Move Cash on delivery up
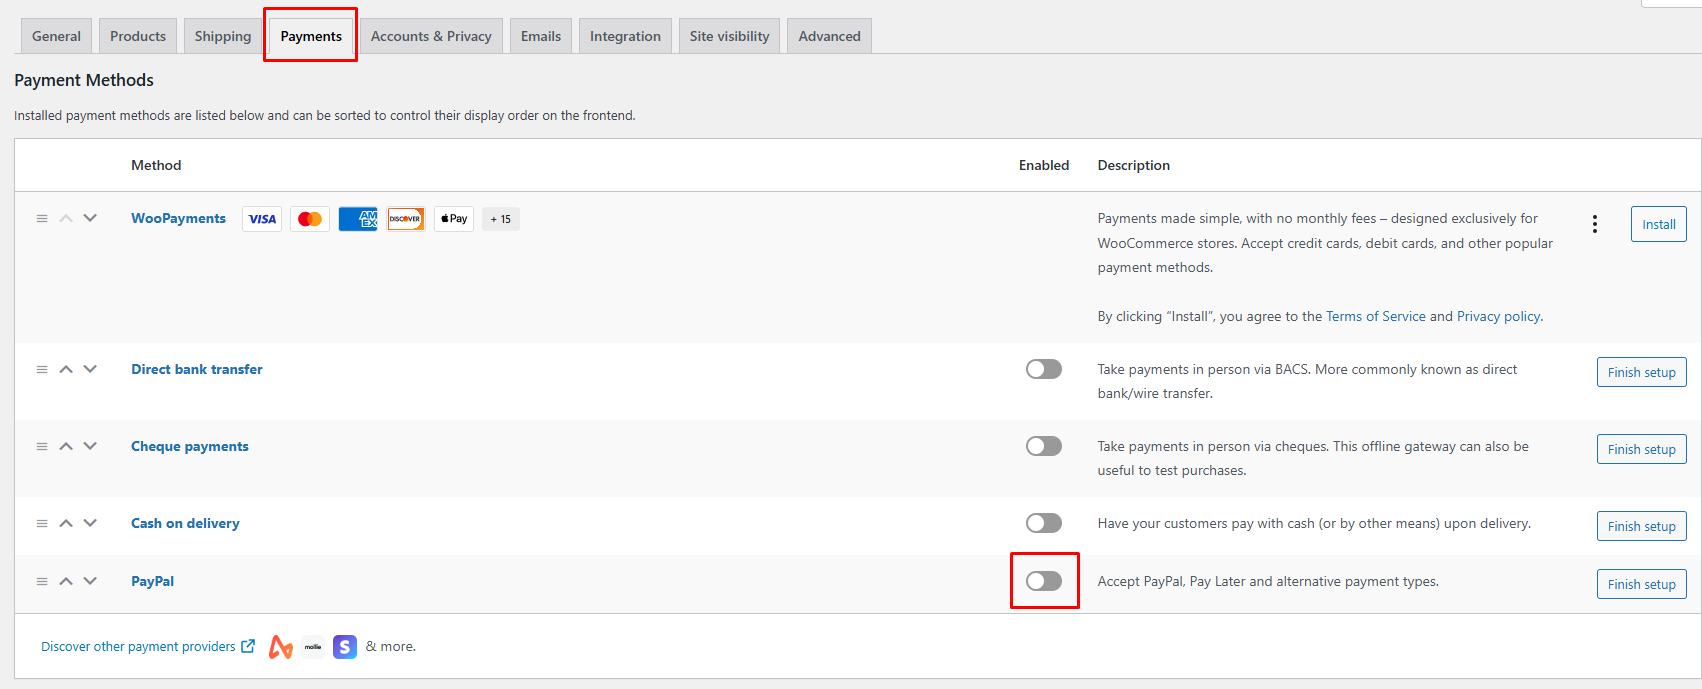Viewport: 1702px width, 689px height. point(66,523)
